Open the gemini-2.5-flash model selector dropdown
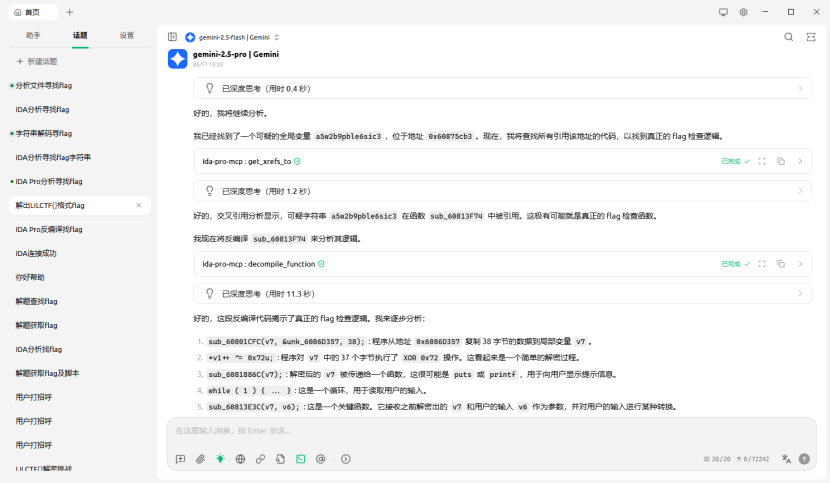830x483 pixels. point(232,37)
